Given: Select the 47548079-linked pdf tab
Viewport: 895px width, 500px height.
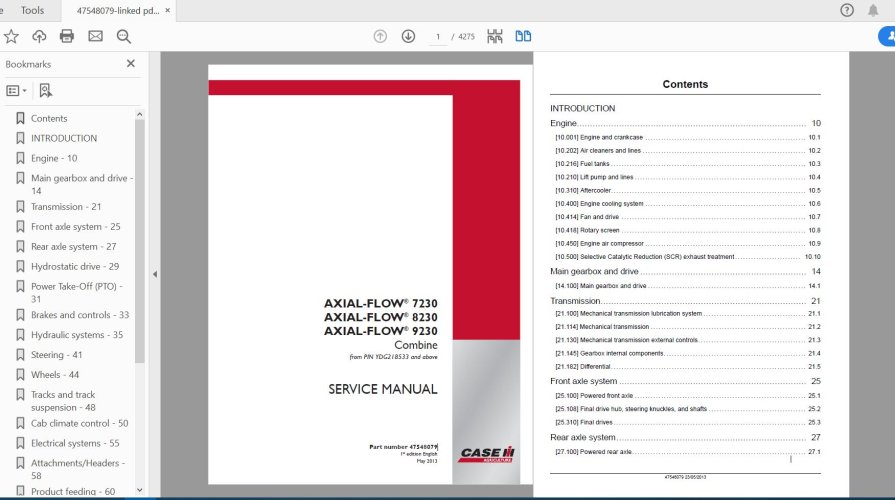Looking at the screenshot, I should click(118, 10).
